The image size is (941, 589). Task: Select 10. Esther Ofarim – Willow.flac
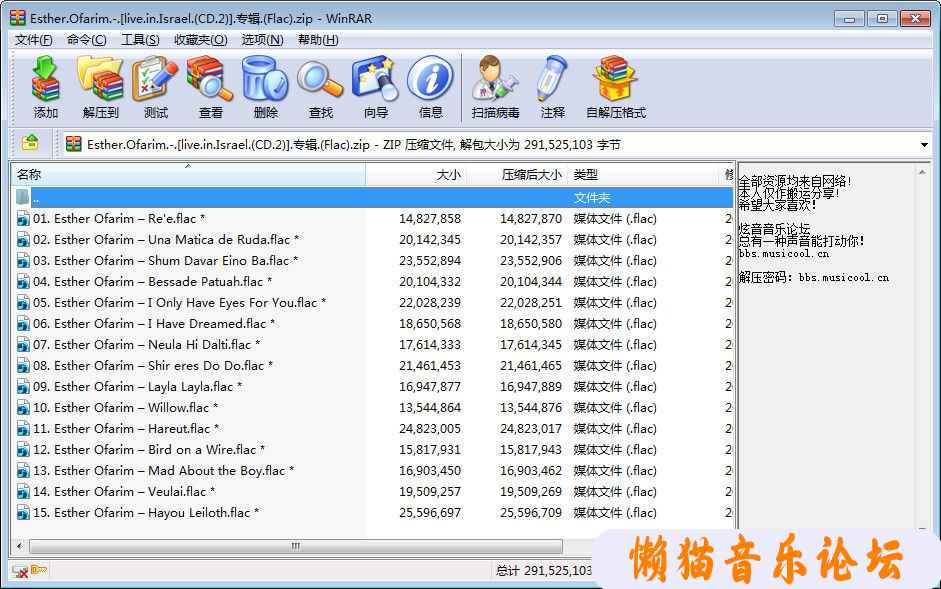pos(125,408)
